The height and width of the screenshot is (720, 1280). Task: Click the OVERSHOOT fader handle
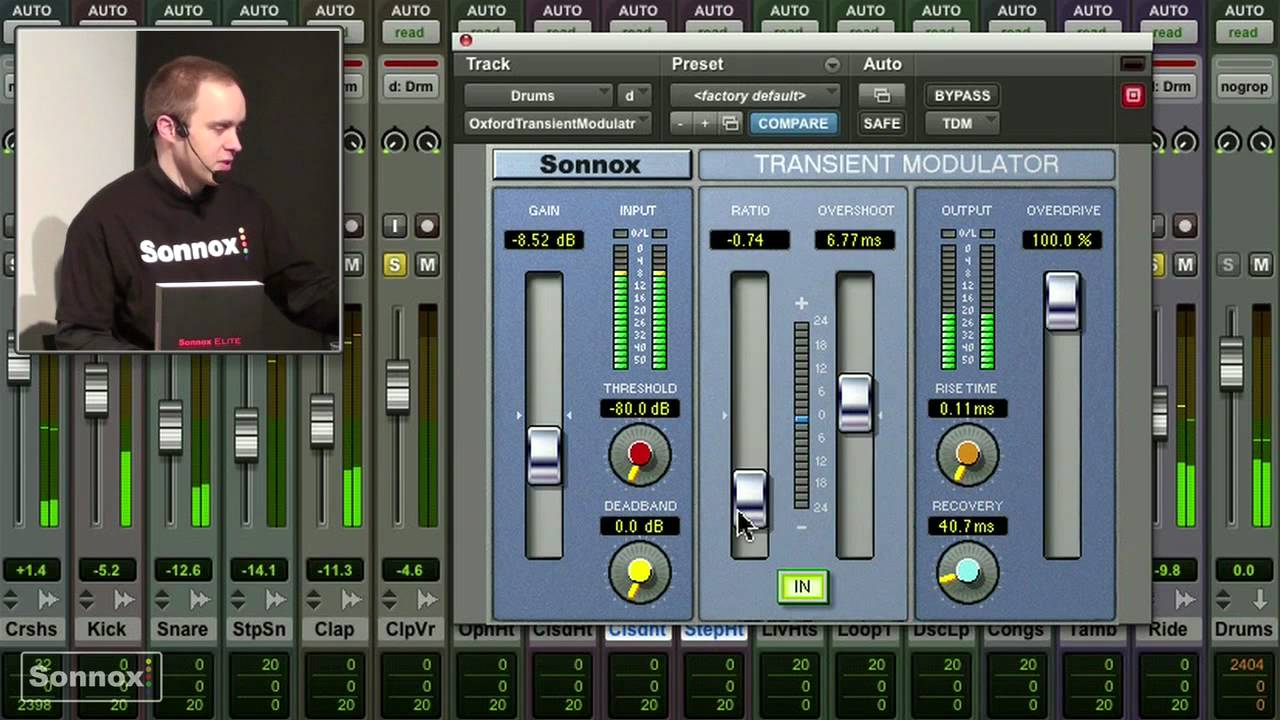856,403
